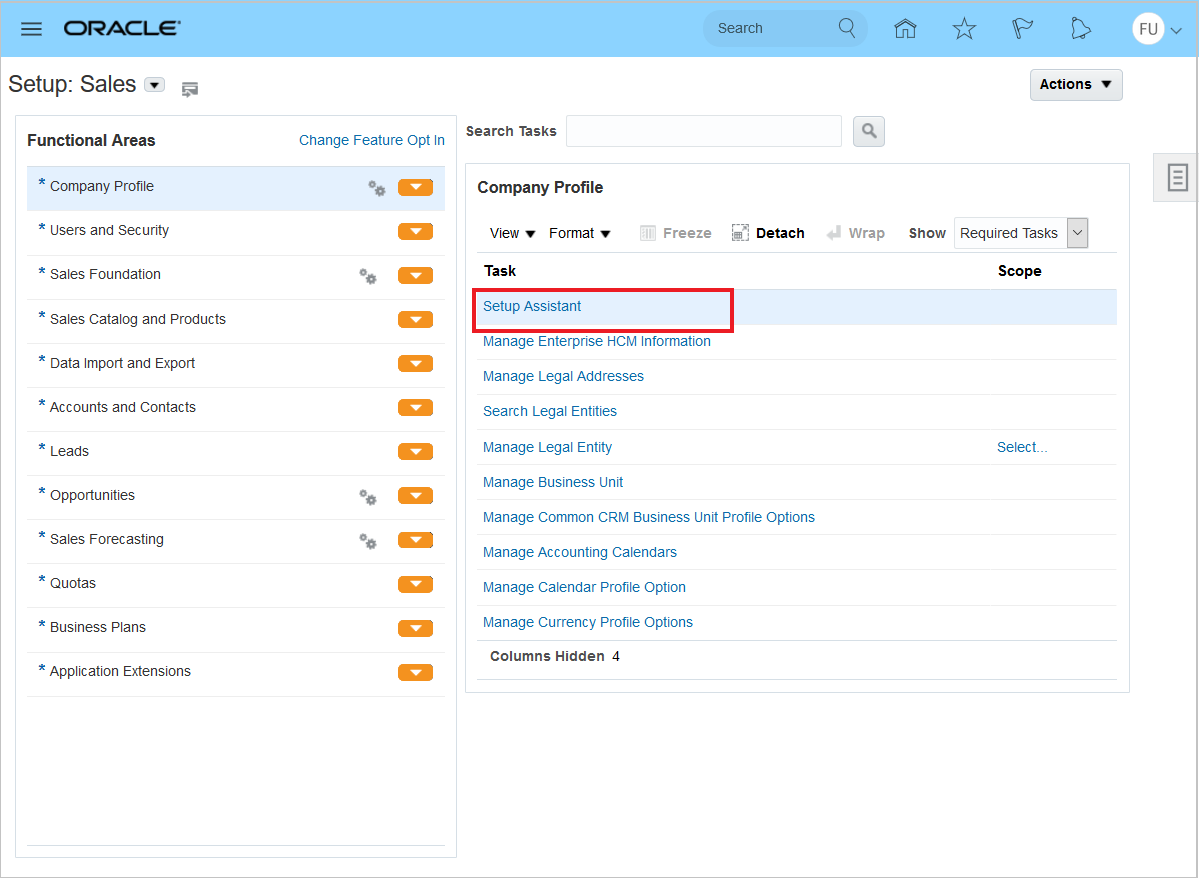Open orange dropdown for Accounts and Contacts
This screenshot has width=1199, height=878.
coord(415,408)
